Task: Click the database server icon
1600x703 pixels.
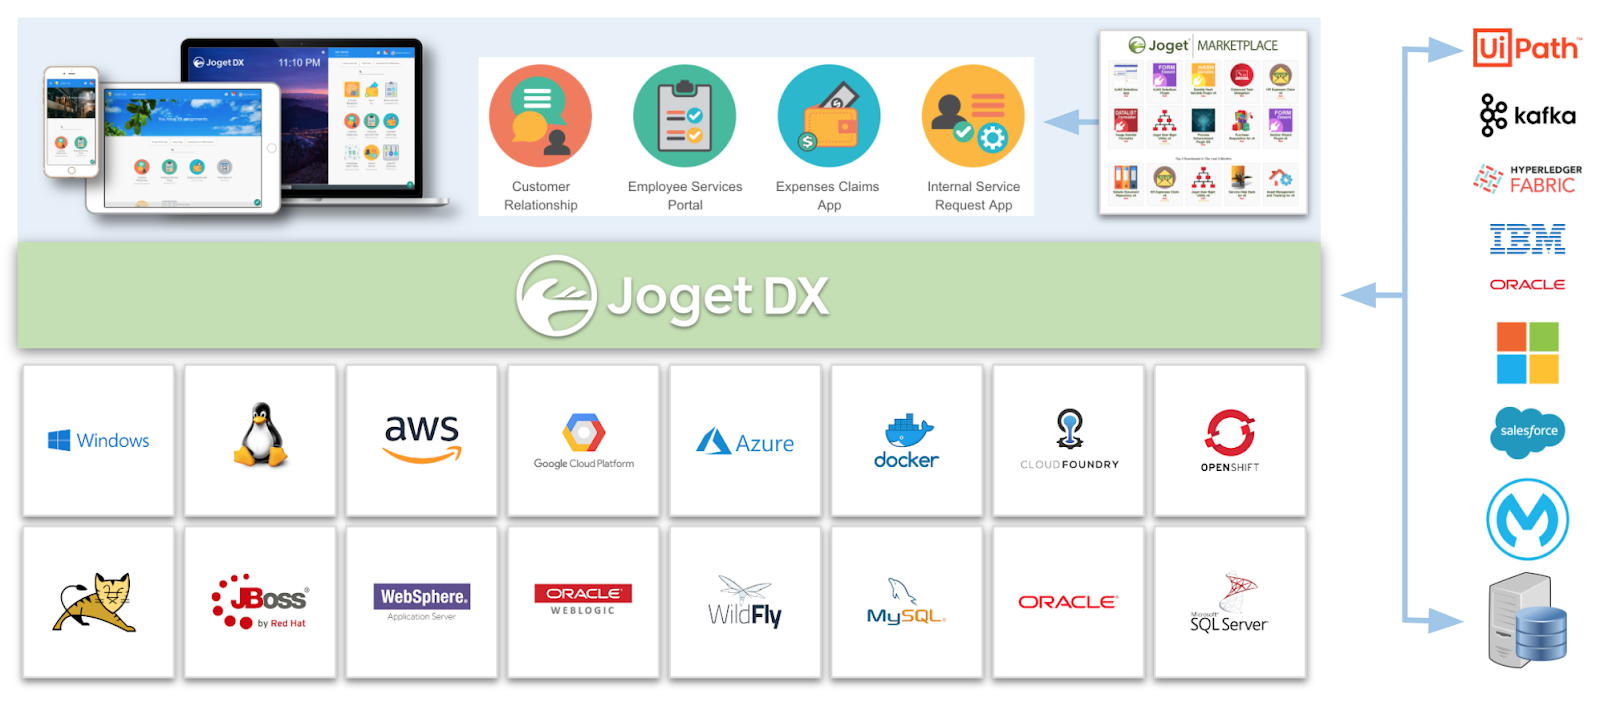Action: [1527, 621]
